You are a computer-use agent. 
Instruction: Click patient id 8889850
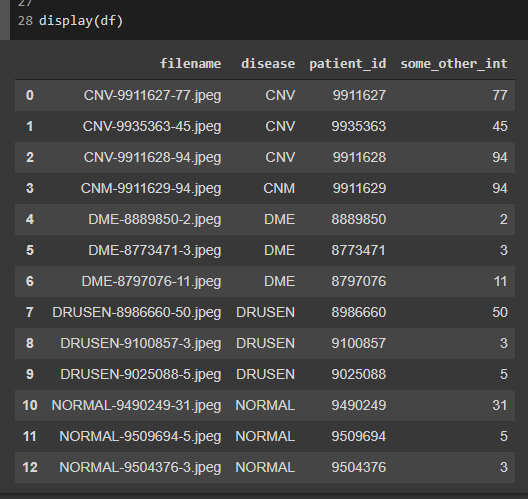point(359,219)
